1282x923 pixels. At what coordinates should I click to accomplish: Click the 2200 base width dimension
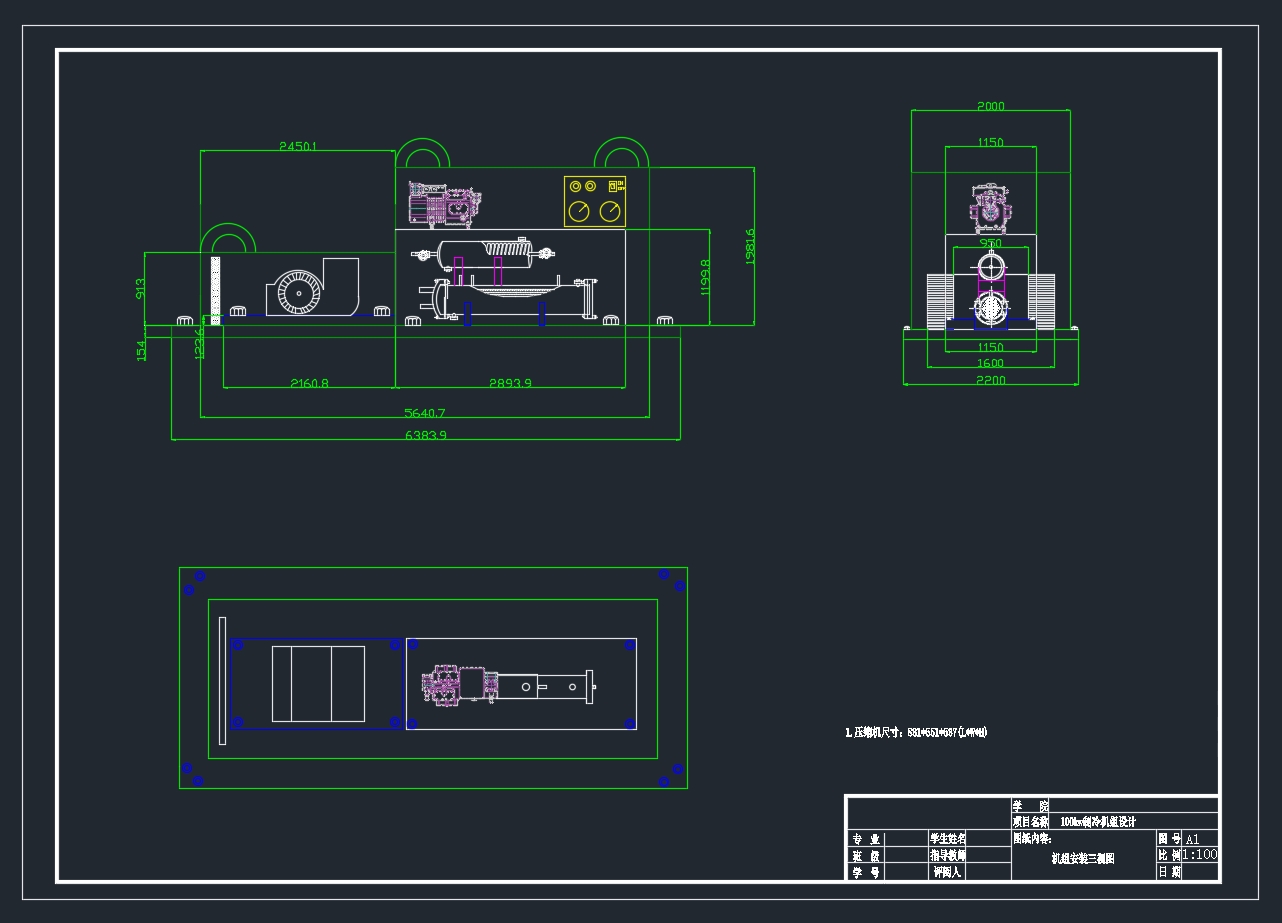[990, 379]
